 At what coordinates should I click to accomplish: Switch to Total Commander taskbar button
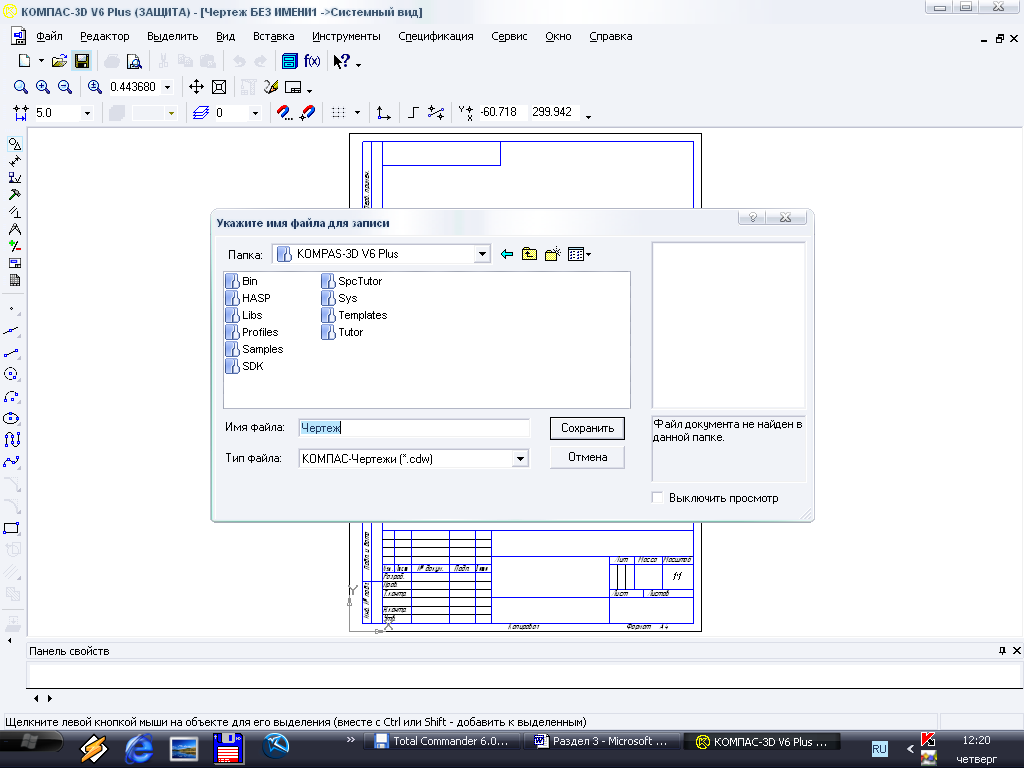coord(442,741)
